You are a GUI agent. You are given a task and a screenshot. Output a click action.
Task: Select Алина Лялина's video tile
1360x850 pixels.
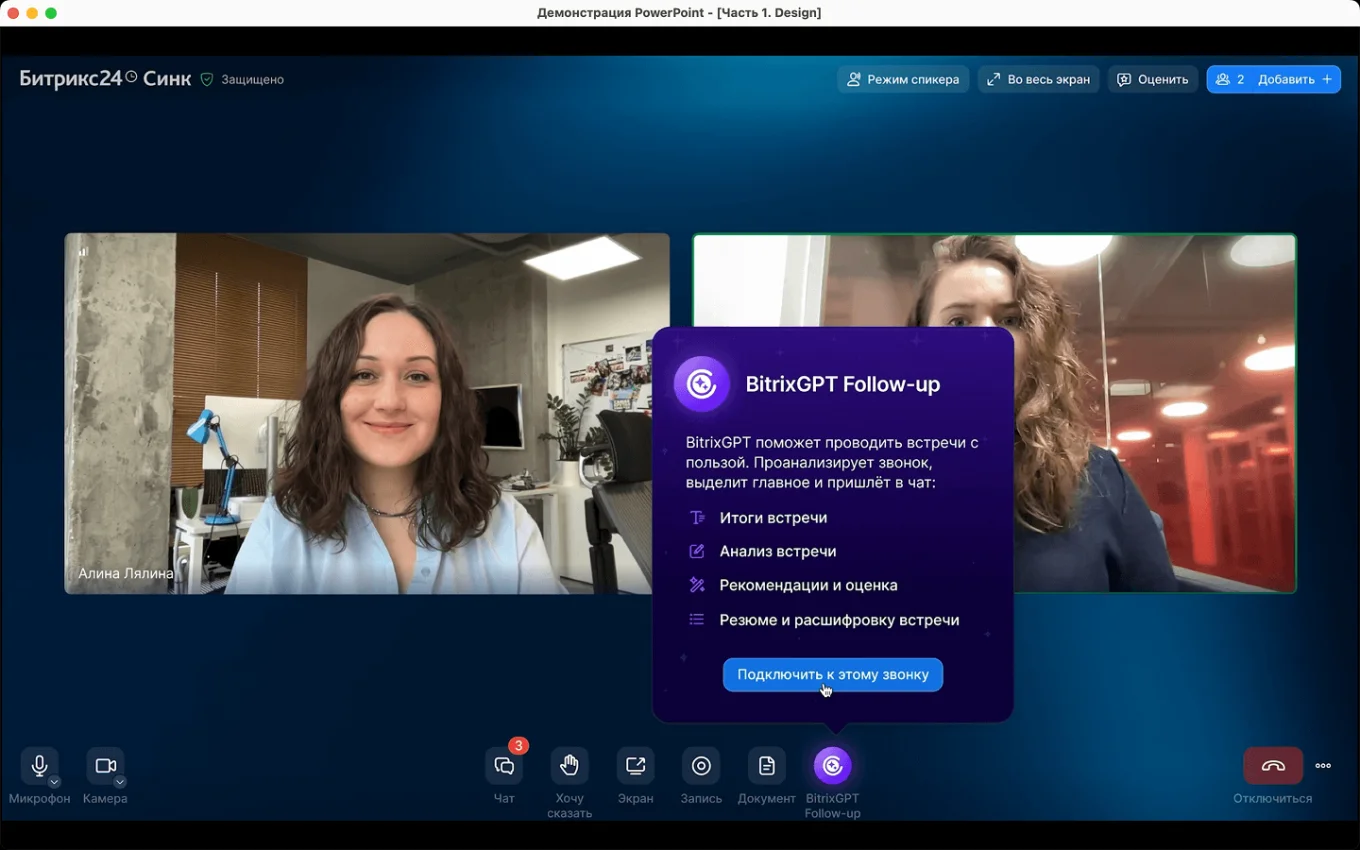click(367, 413)
